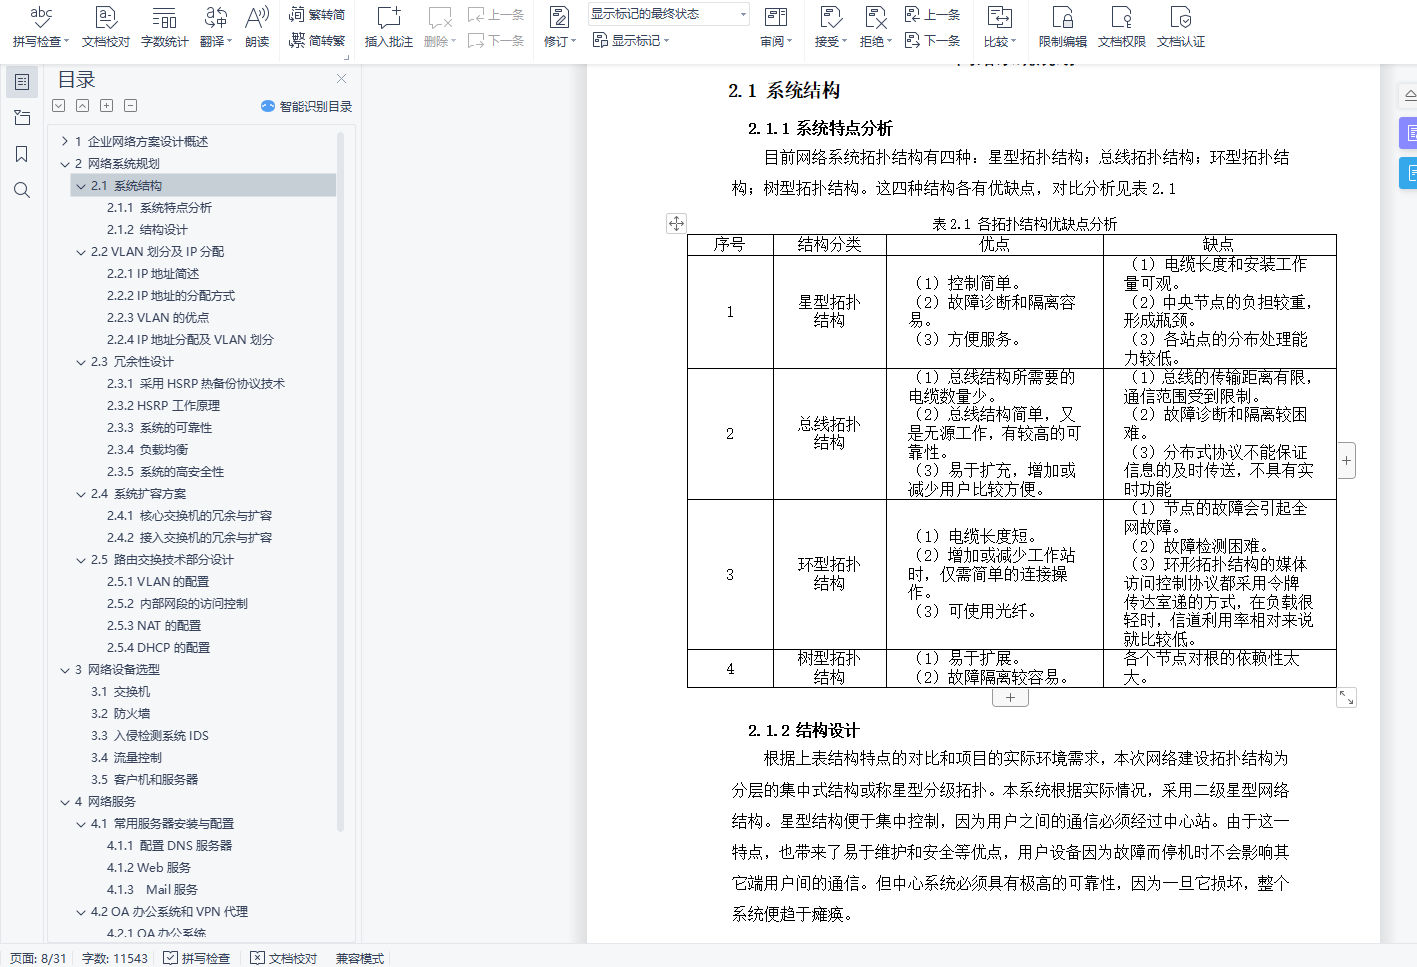
Task: Click 兼容模式 in status bar
Action: (359, 958)
